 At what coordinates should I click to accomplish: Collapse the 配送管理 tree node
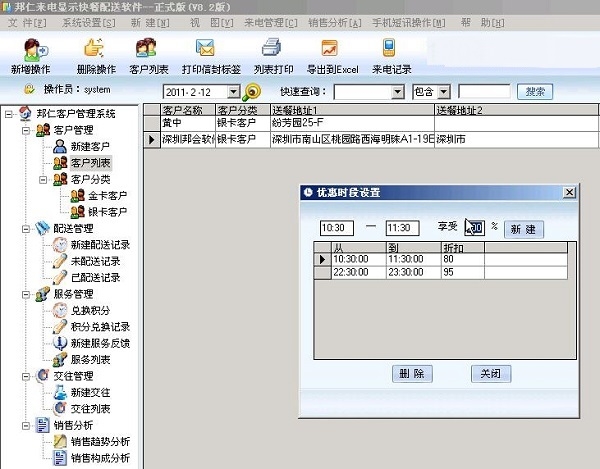pyautogui.click(x=26, y=229)
